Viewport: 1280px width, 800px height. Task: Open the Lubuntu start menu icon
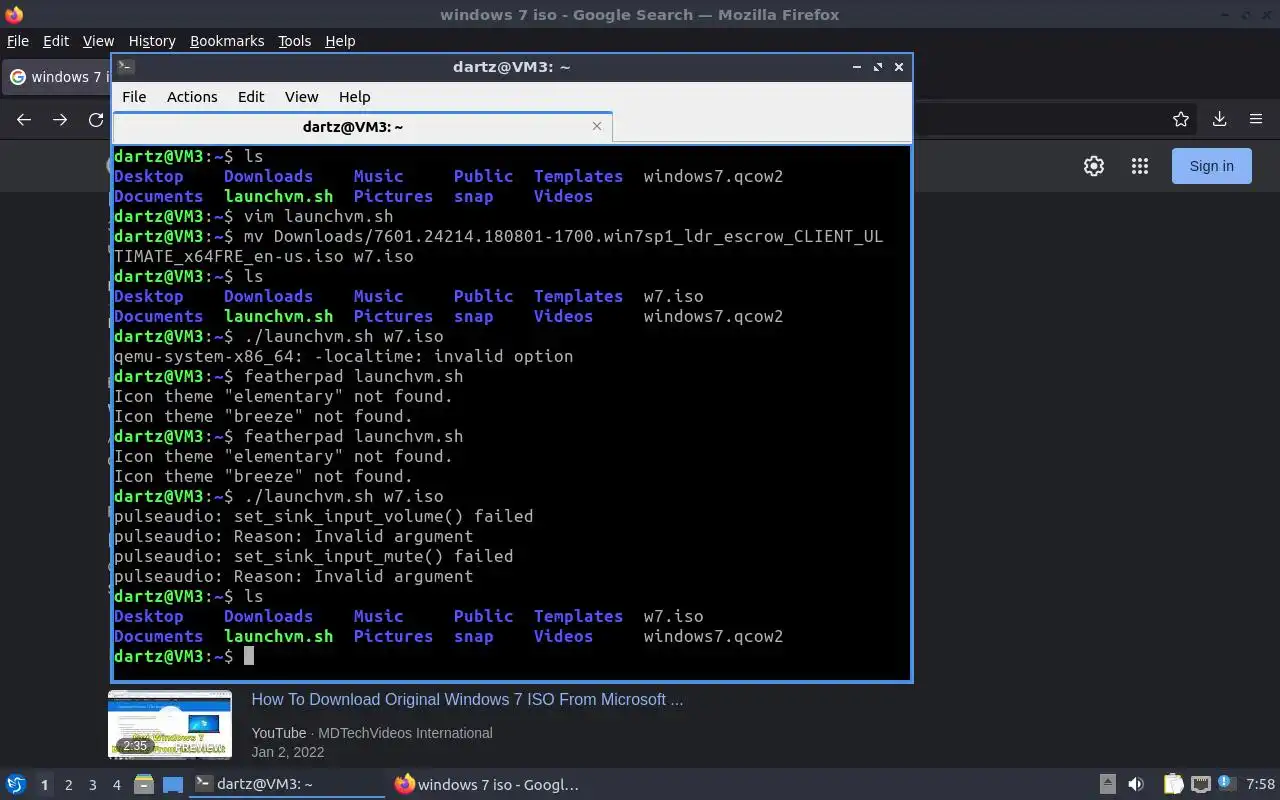(16, 784)
